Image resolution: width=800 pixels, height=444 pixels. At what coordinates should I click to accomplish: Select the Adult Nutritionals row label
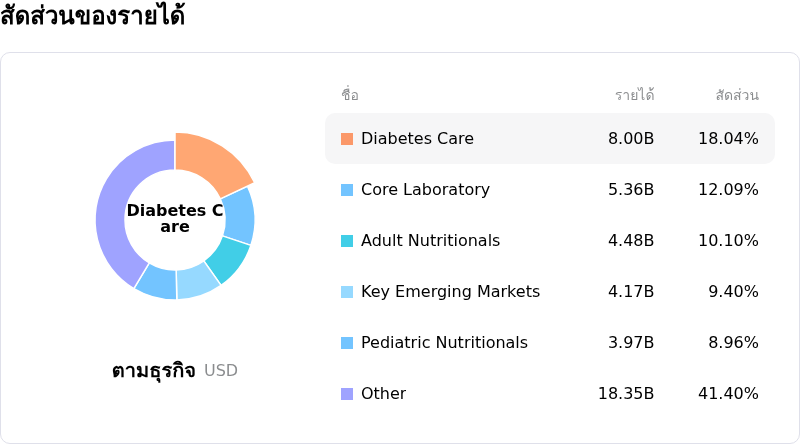click(430, 240)
